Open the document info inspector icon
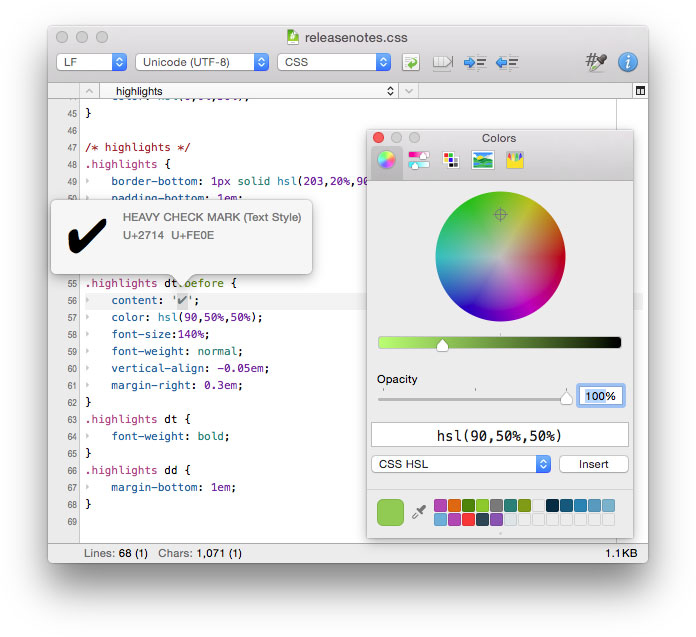Screen dimensions: 696x637 coord(628,62)
